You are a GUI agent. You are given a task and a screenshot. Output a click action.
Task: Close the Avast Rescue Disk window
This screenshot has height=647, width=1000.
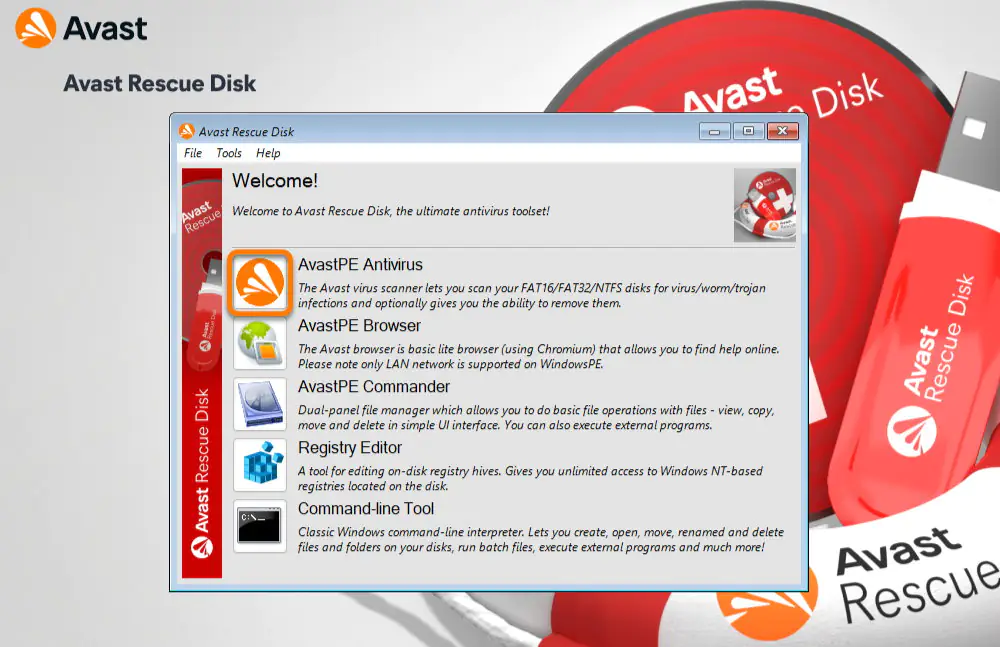pos(783,131)
